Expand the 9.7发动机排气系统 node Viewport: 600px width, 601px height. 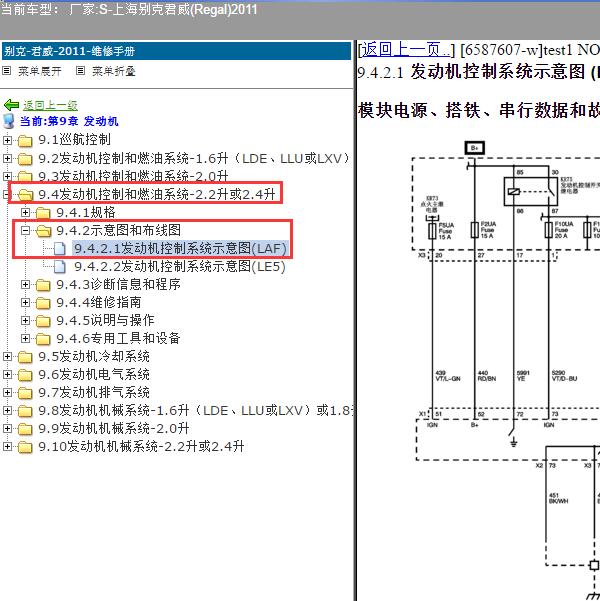point(7,392)
